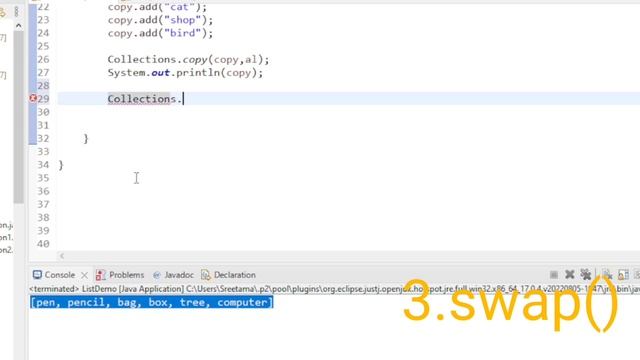This screenshot has height=360, width=640.
Task: Toggle the Scroll Lock icon in Console
Action: coord(623,275)
